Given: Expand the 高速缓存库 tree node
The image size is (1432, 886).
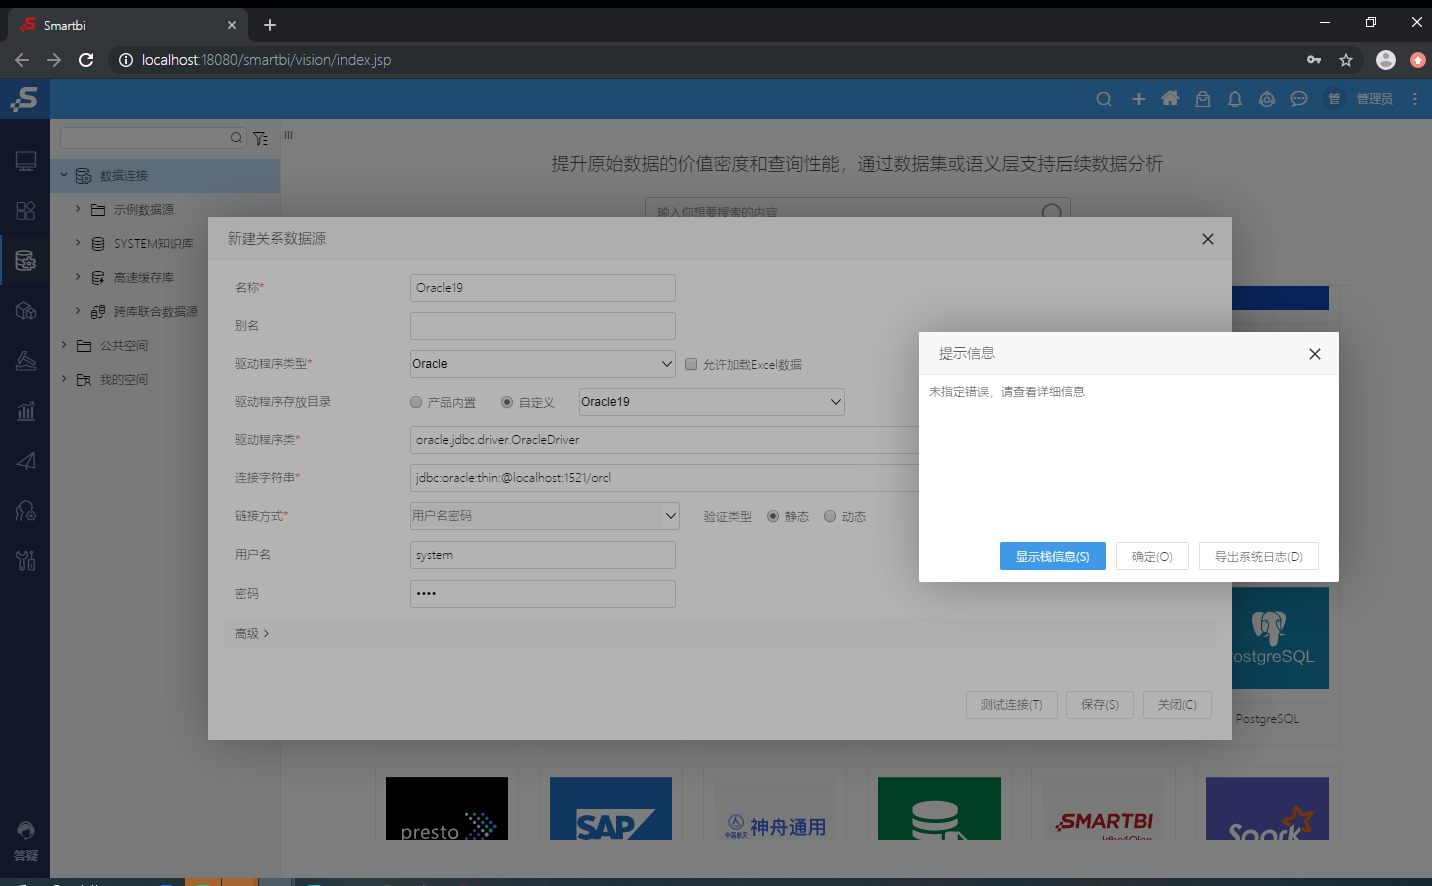Looking at the screenshot, I should pos(78,277).
